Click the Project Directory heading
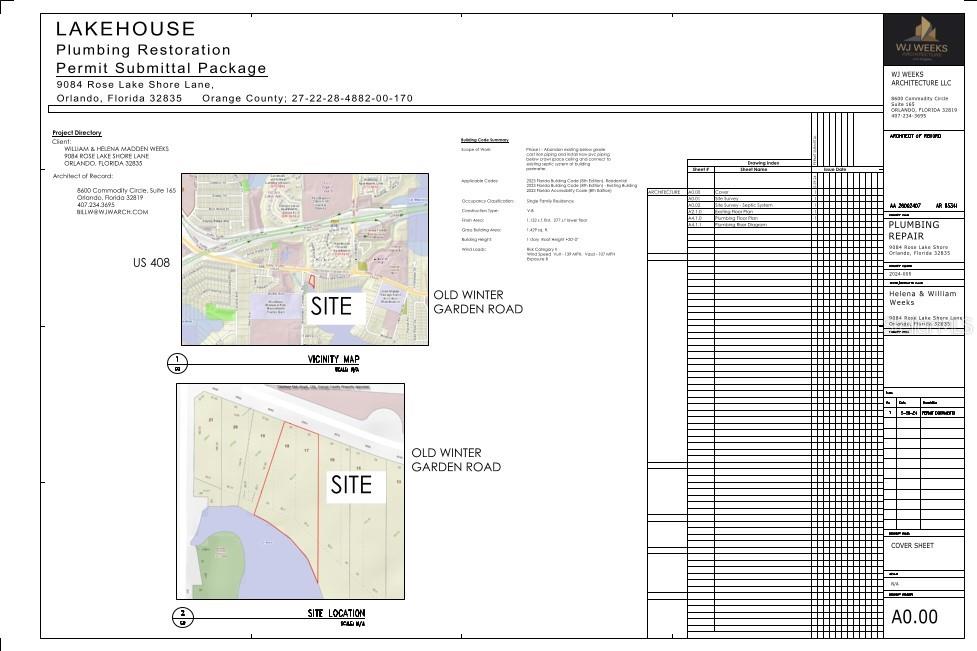 point(77,133)
